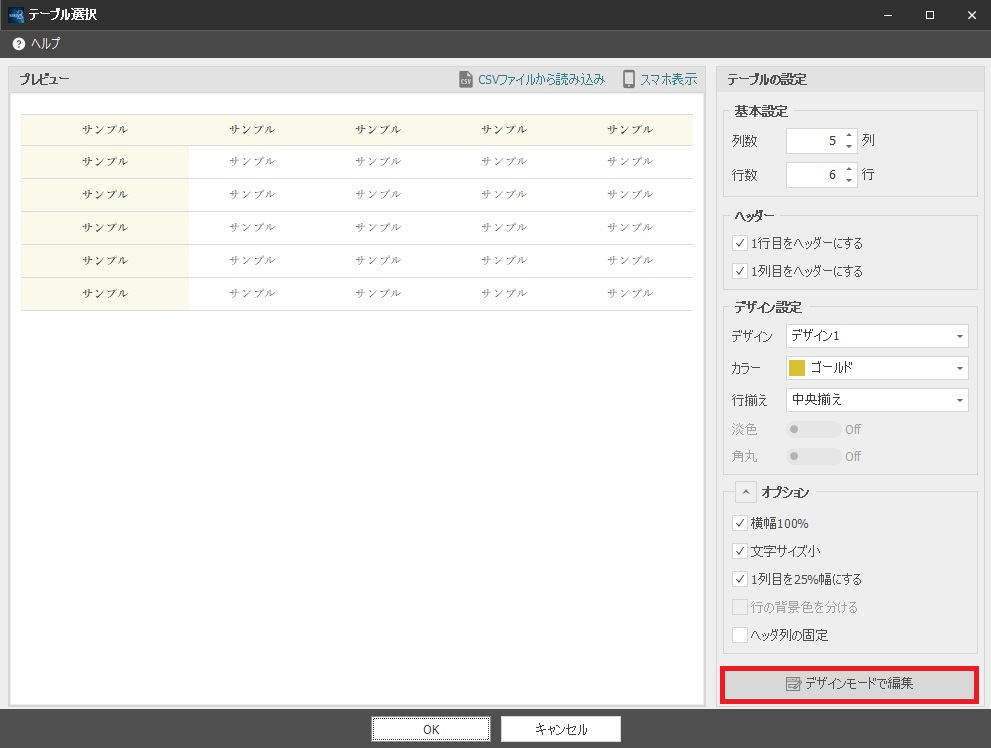Click the gold color swatch

[797, 368]
